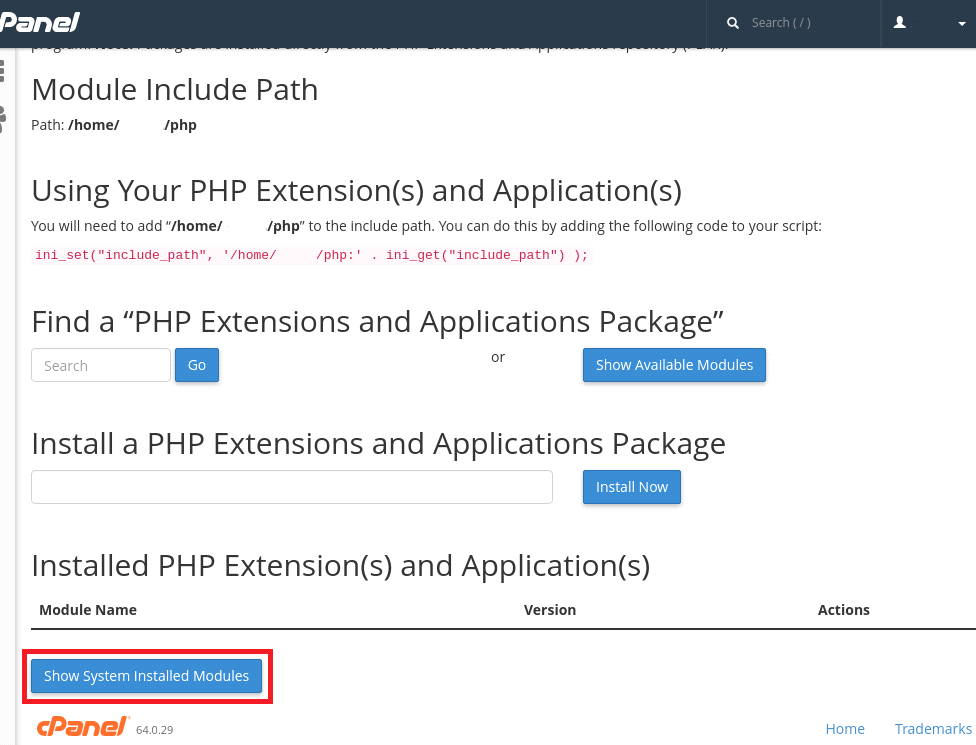Click the Module Name column header

(x=88, y=610)
